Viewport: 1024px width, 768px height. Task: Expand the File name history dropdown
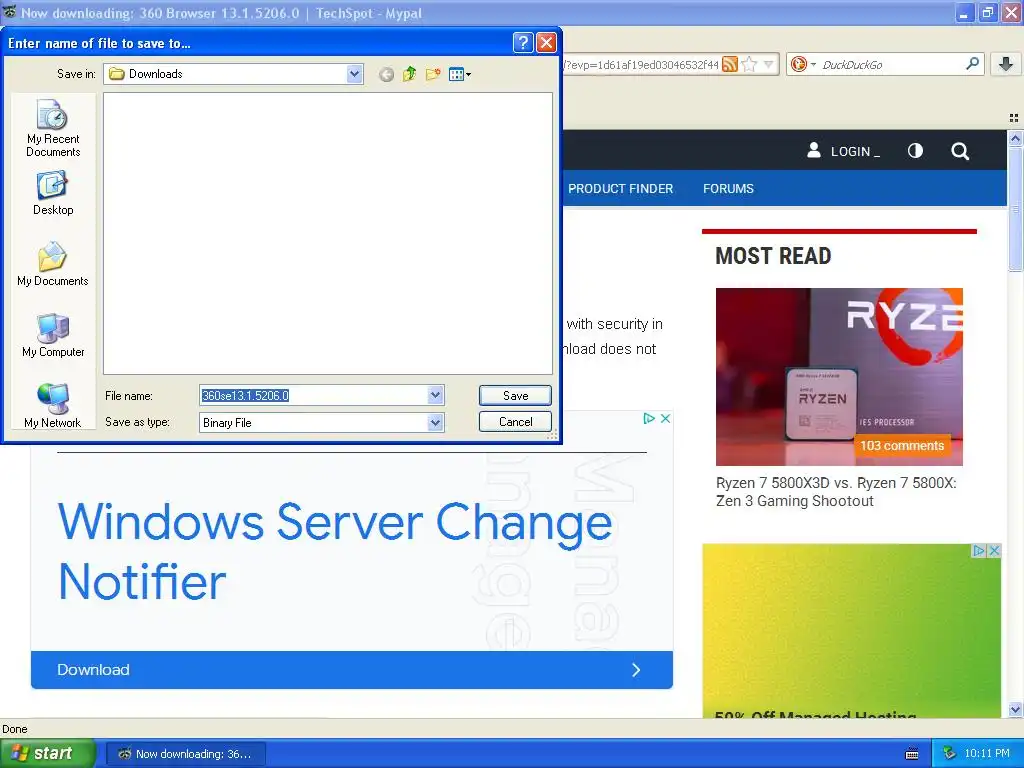pos(436,395)
